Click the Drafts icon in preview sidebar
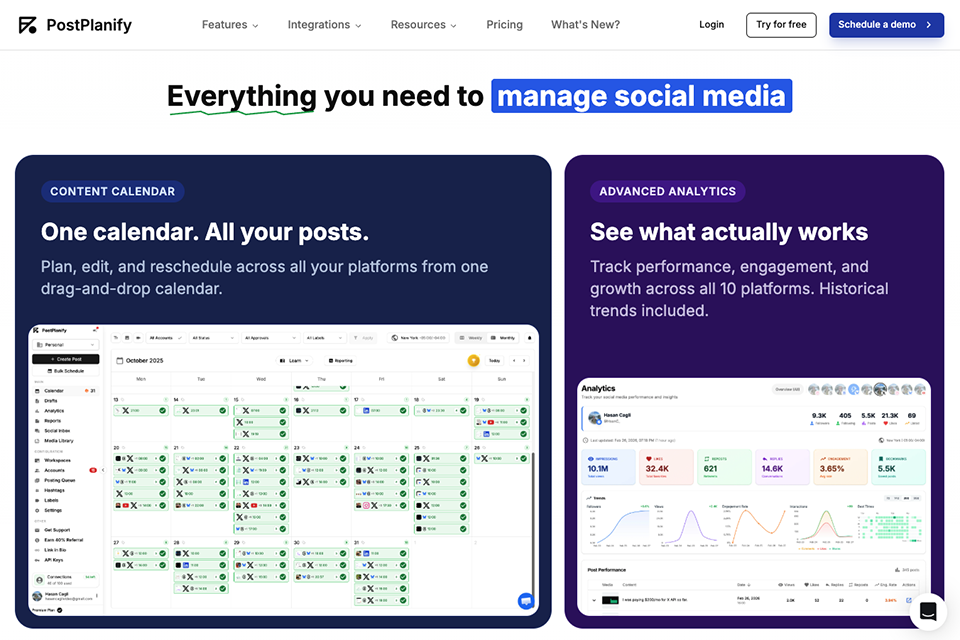This screenshot has width=960, height=640. pyautogui.click(x=37, y=401)
